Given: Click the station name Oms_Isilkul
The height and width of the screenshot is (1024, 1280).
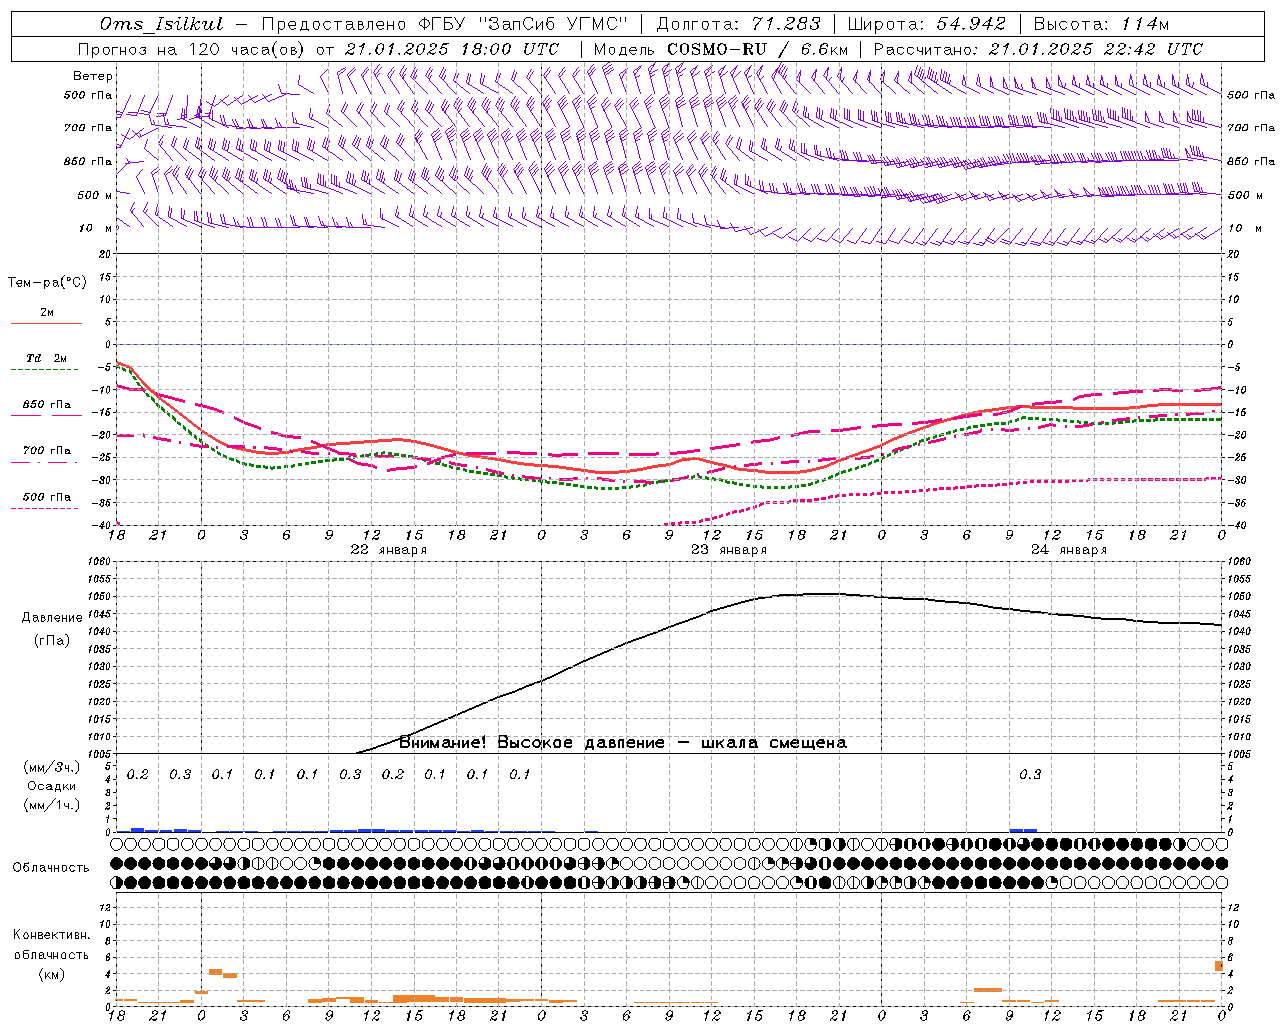Looking at the screenshot, I should click(x=161, y=24).
